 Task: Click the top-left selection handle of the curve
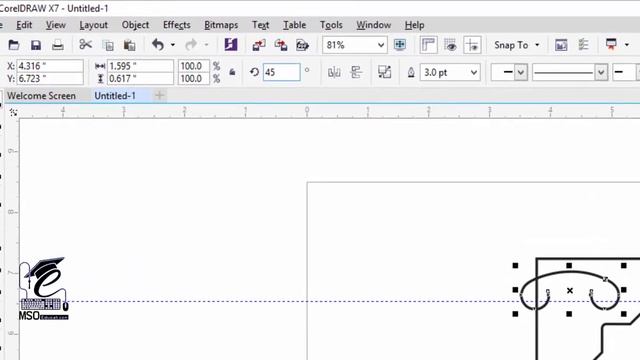515,266
